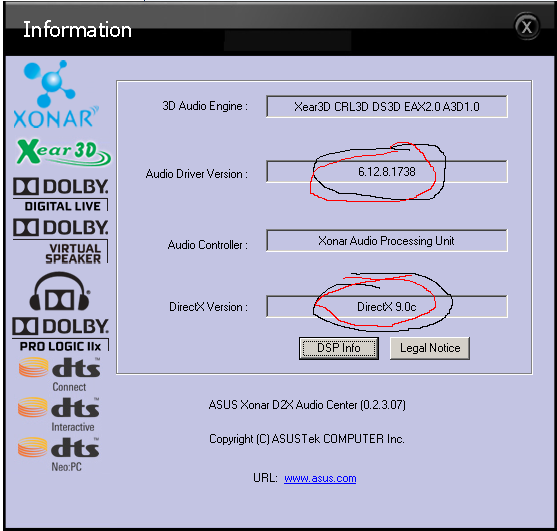The height and width of the screenshot is (531, 557).
Task: Click the 'DirectX Version :' label
Action: pyautogui.click(x=209, y=307)
